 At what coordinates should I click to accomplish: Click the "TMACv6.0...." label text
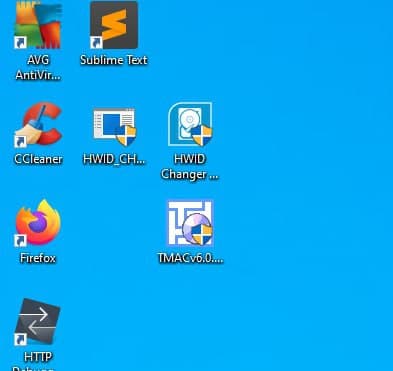pos(190,258)
